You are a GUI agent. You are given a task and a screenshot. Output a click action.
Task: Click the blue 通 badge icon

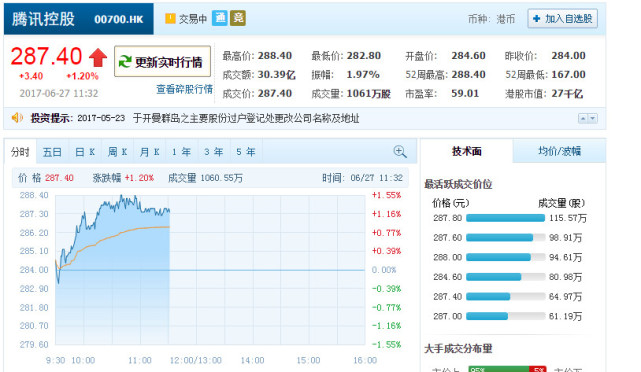pos(220,18)
